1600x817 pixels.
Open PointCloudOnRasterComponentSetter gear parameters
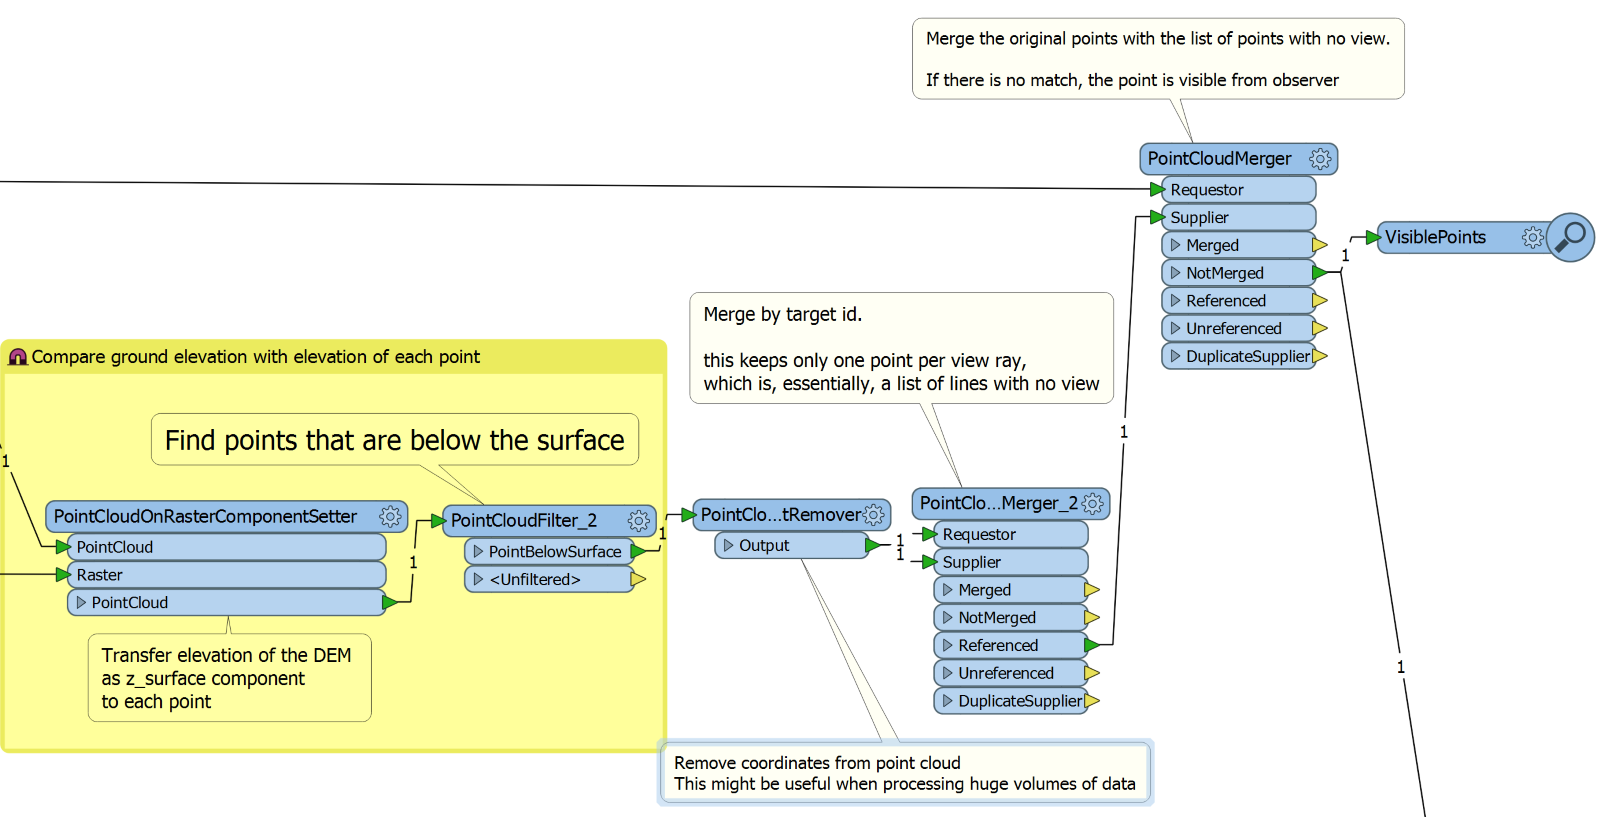pos(390,516)
